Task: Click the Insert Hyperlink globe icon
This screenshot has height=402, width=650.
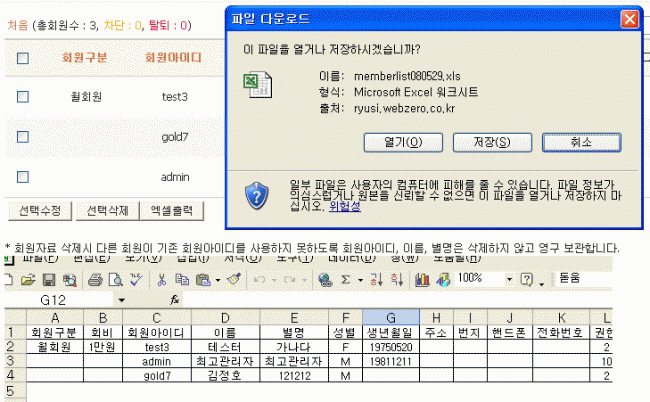Action: coord(325,280)
